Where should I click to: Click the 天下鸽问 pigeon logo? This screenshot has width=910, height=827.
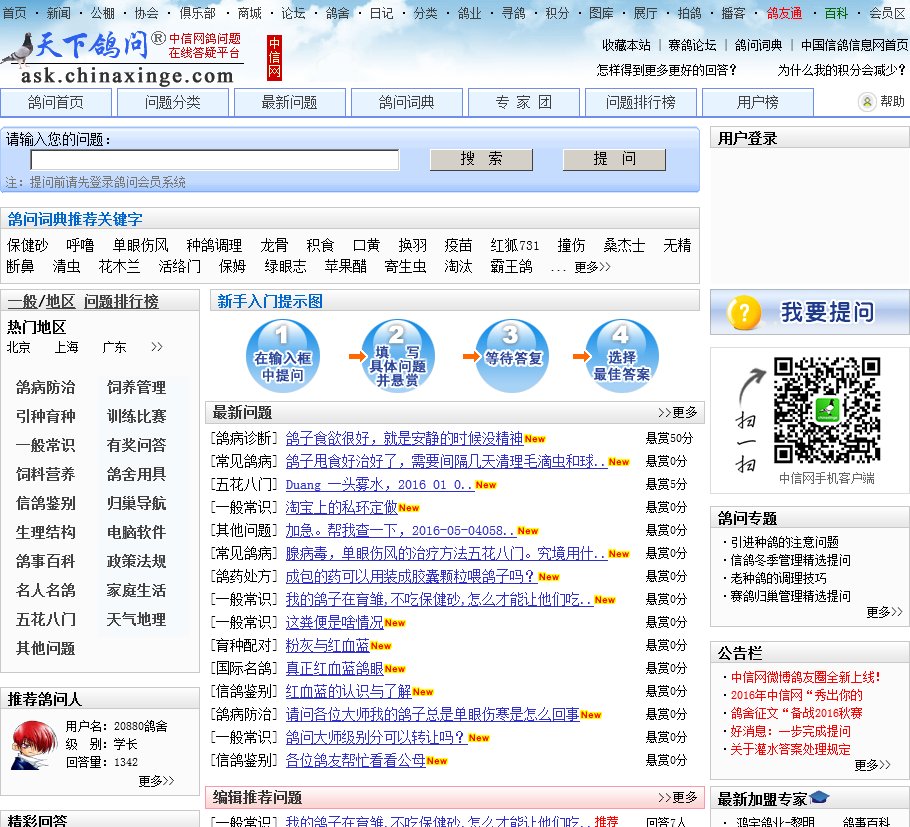tap(122, 58)
